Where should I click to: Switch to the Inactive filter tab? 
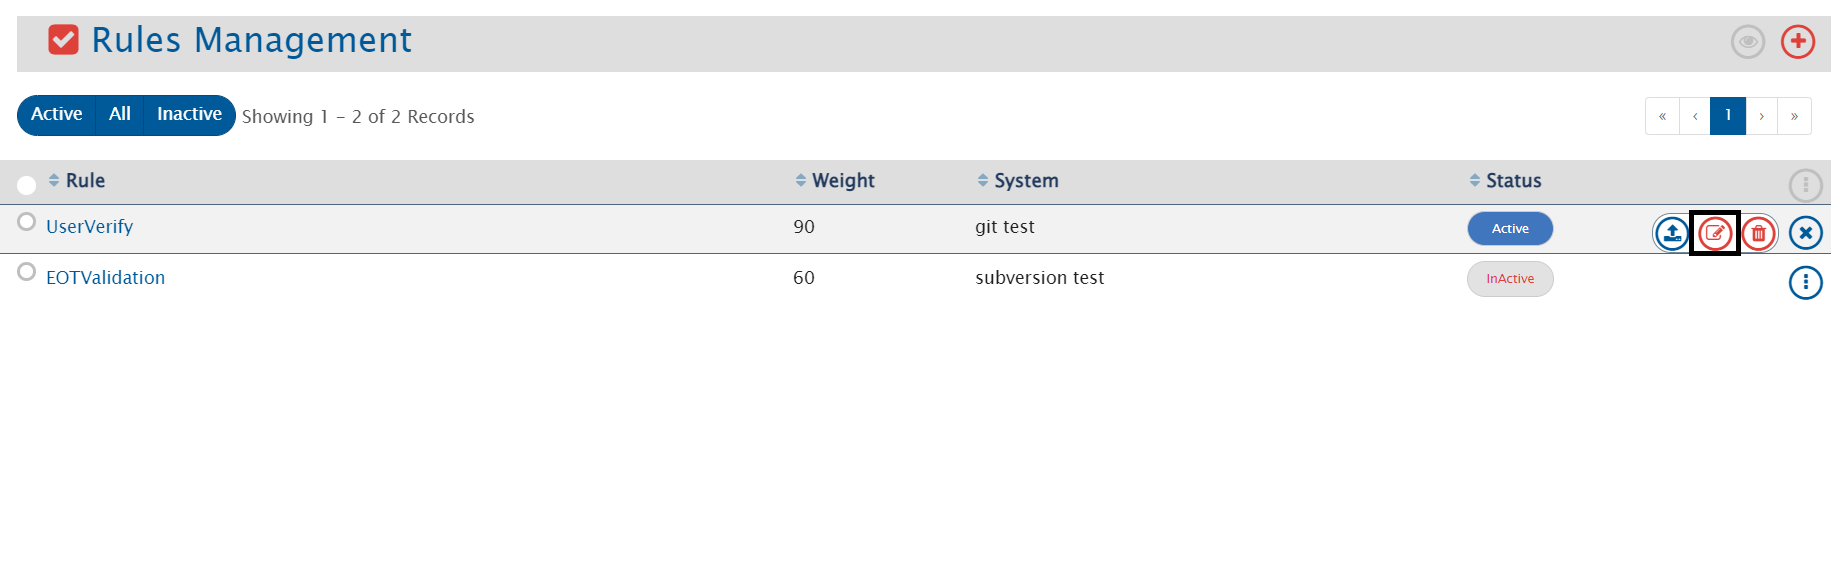pos(189,115)
